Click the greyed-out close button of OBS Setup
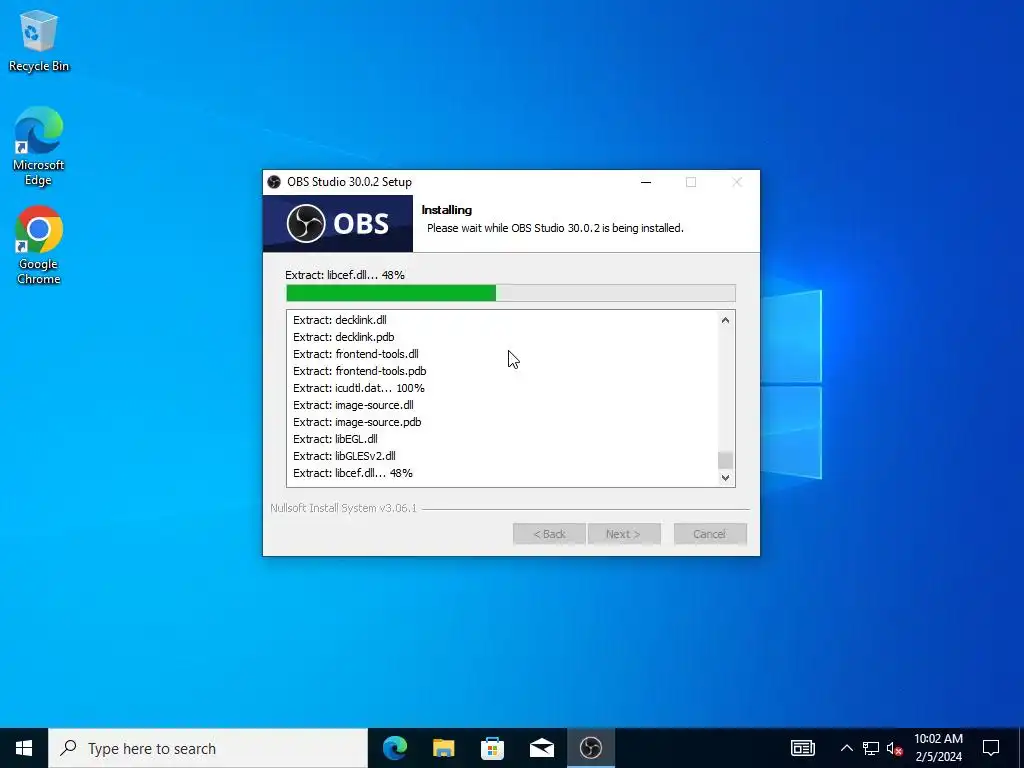The image size is (1024, 768). (737, 182)
